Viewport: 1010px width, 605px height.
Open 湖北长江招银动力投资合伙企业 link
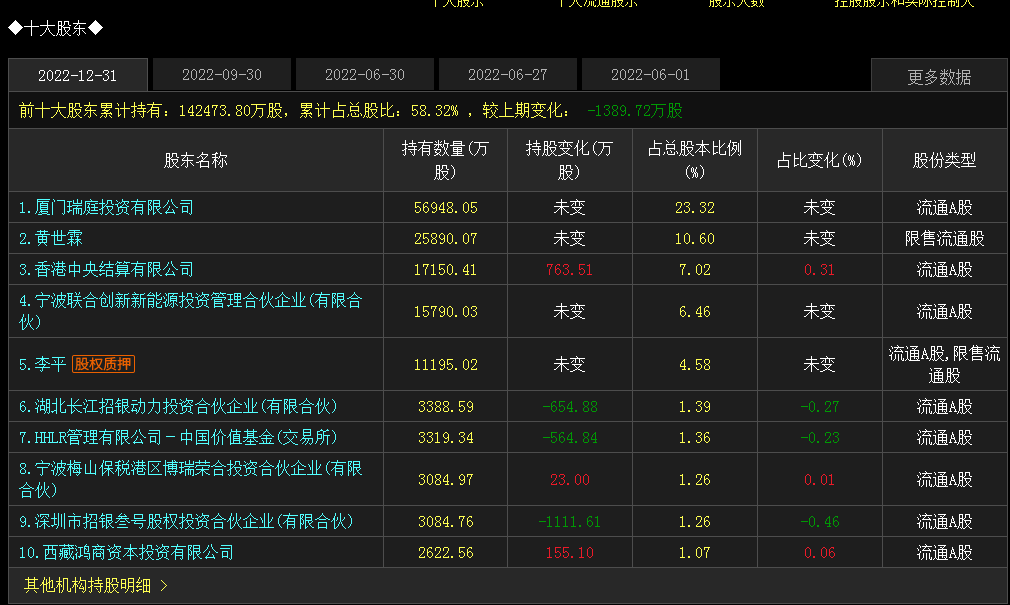[178, 407]
